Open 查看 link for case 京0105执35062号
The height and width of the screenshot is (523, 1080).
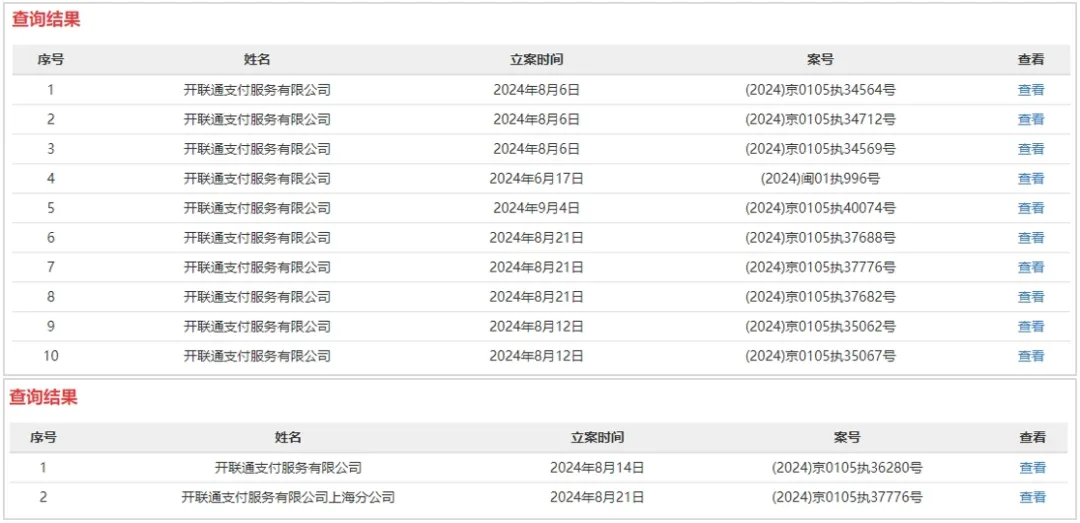coord(1031,327)
